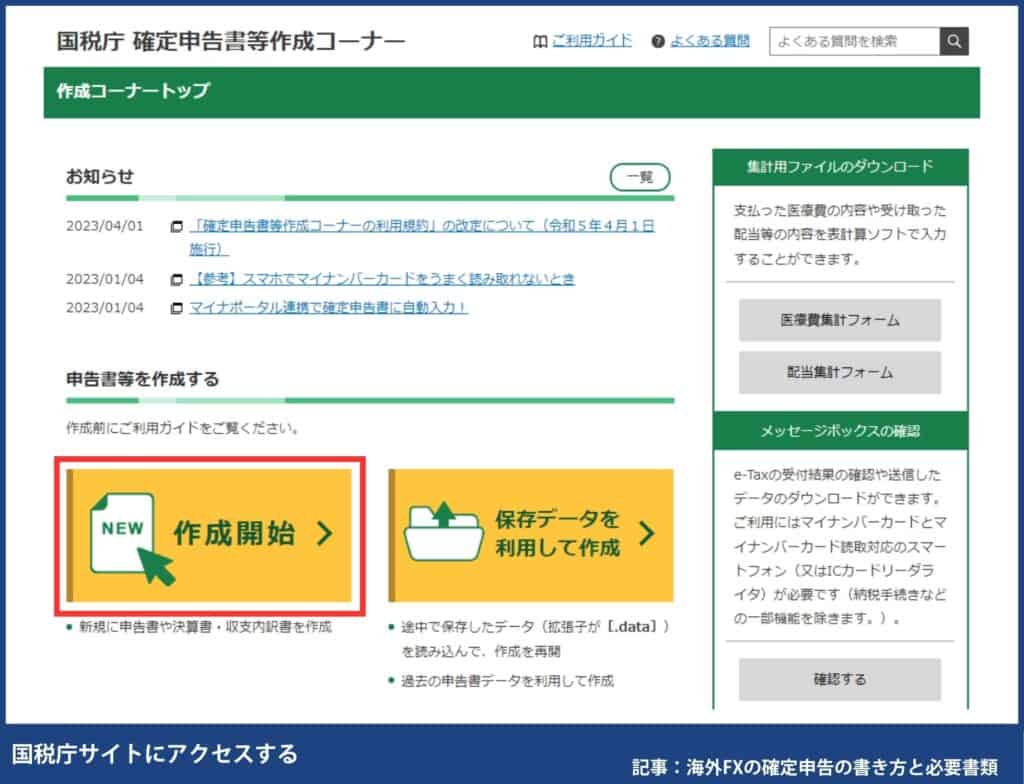Click the お知らせ section heading

tap(100, 176)
